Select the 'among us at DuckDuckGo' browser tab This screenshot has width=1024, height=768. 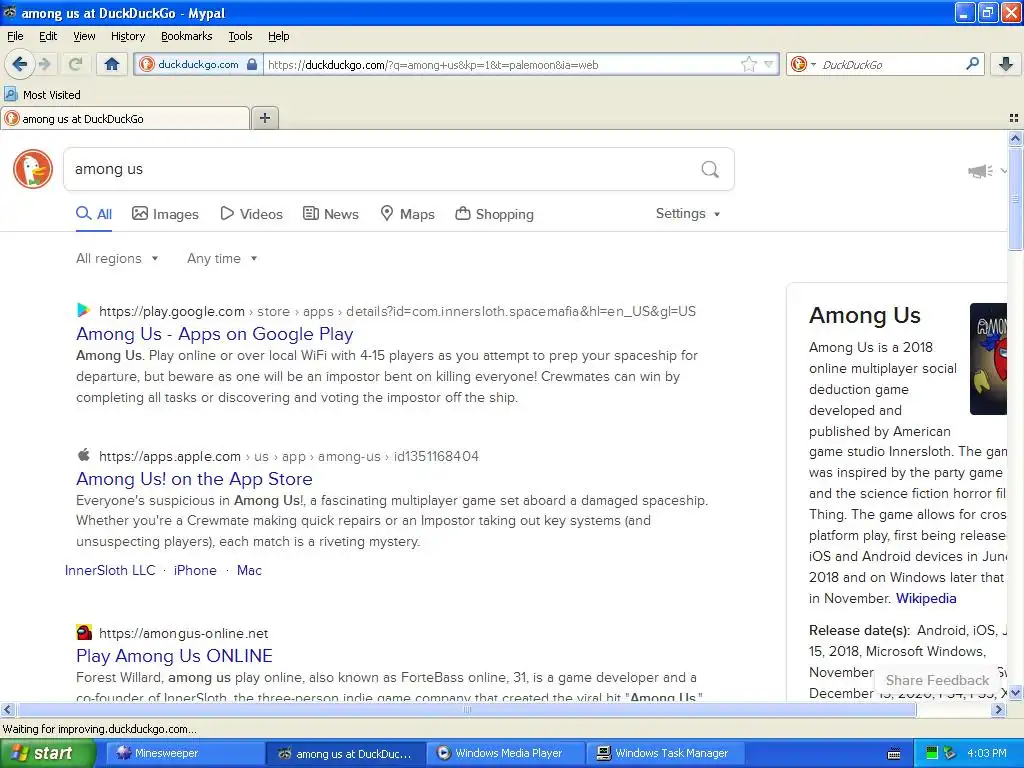pyautogui.click(x=125, y=118)
